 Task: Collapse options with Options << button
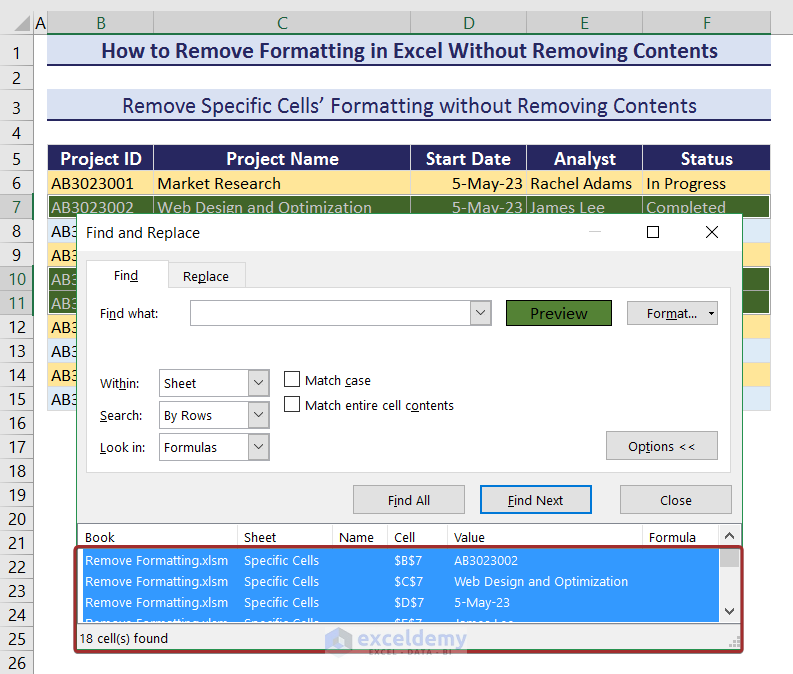pyautogui.click(x=662, y=446)
